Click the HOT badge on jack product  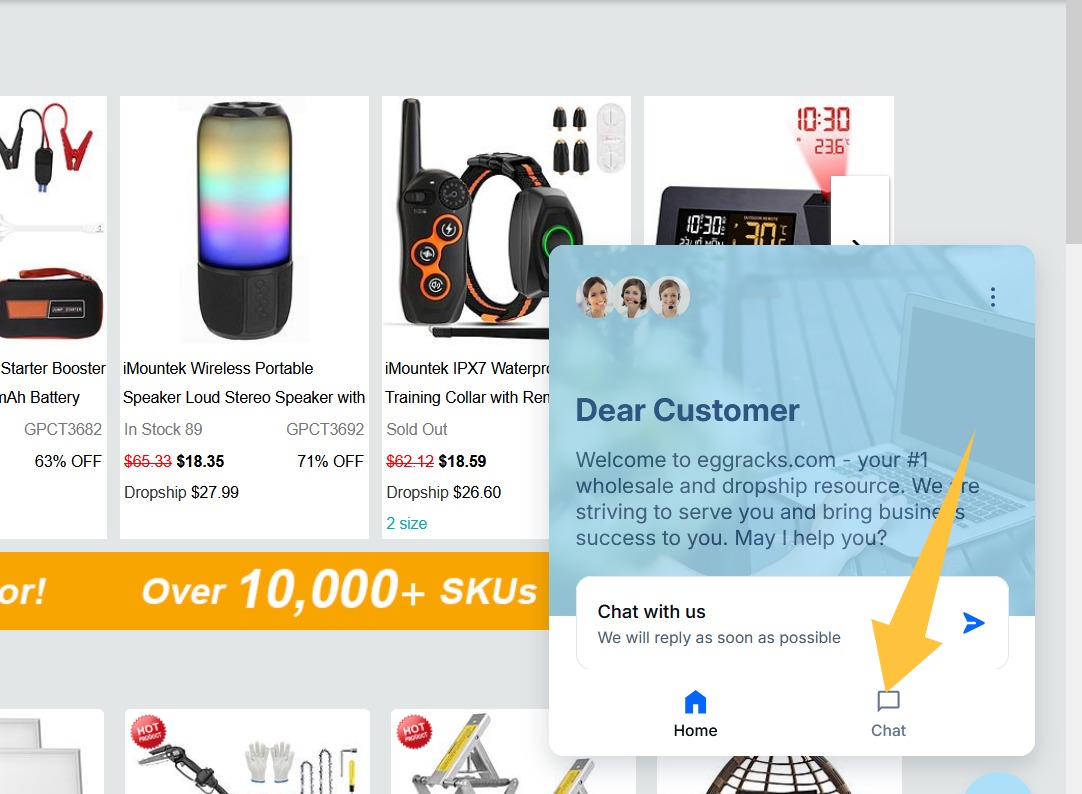tap(413, 731)
